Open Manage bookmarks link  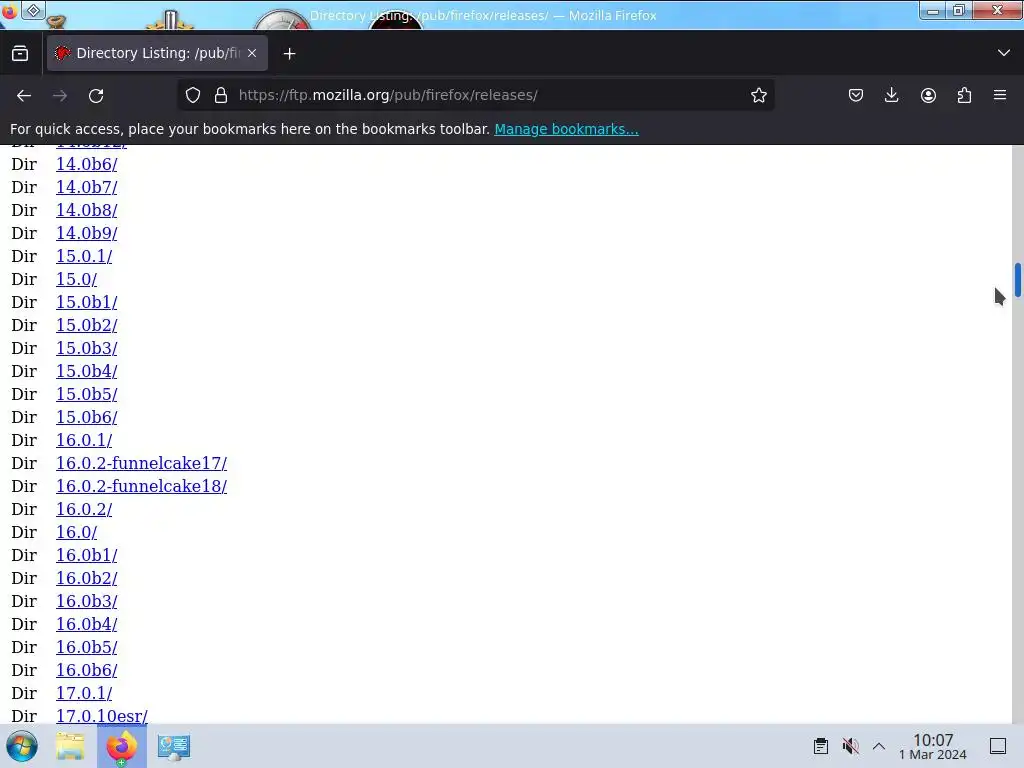566,129
